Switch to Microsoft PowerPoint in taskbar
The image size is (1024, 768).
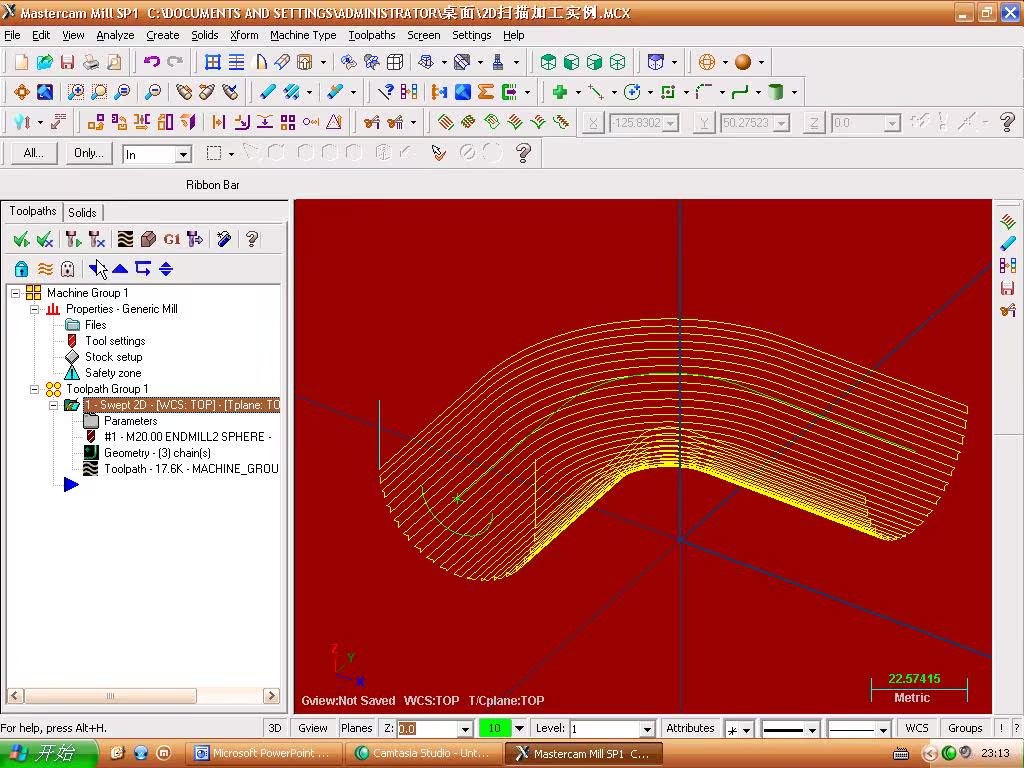pos(264,754)
